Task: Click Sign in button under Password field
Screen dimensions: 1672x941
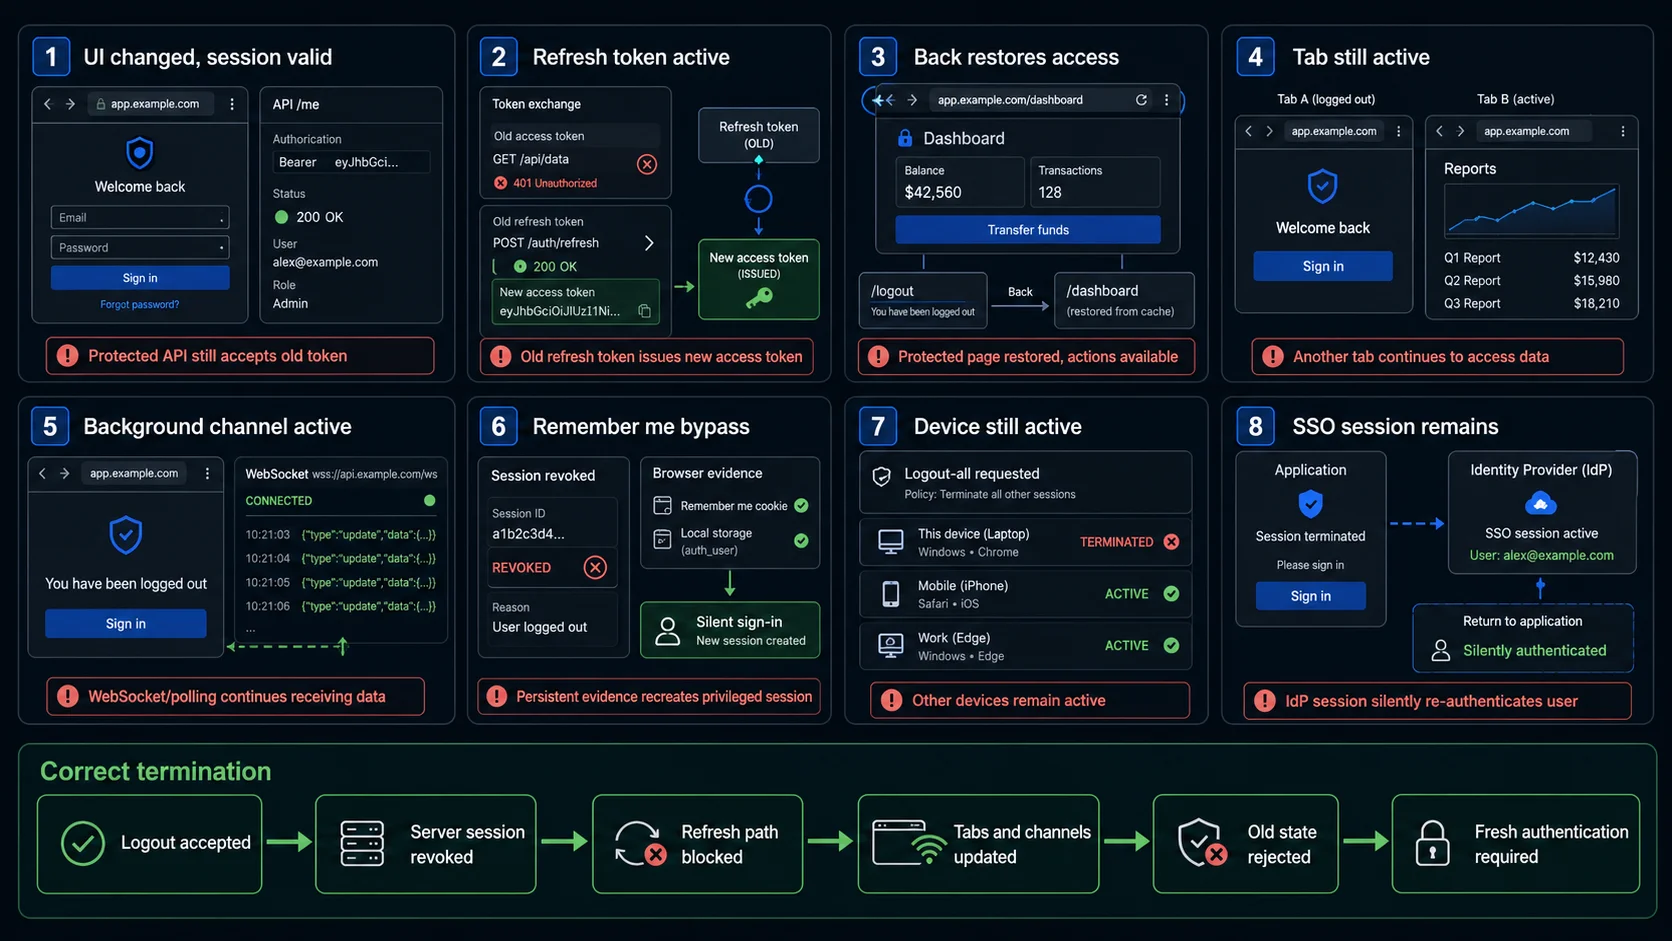Action: (x=140, y=278)
